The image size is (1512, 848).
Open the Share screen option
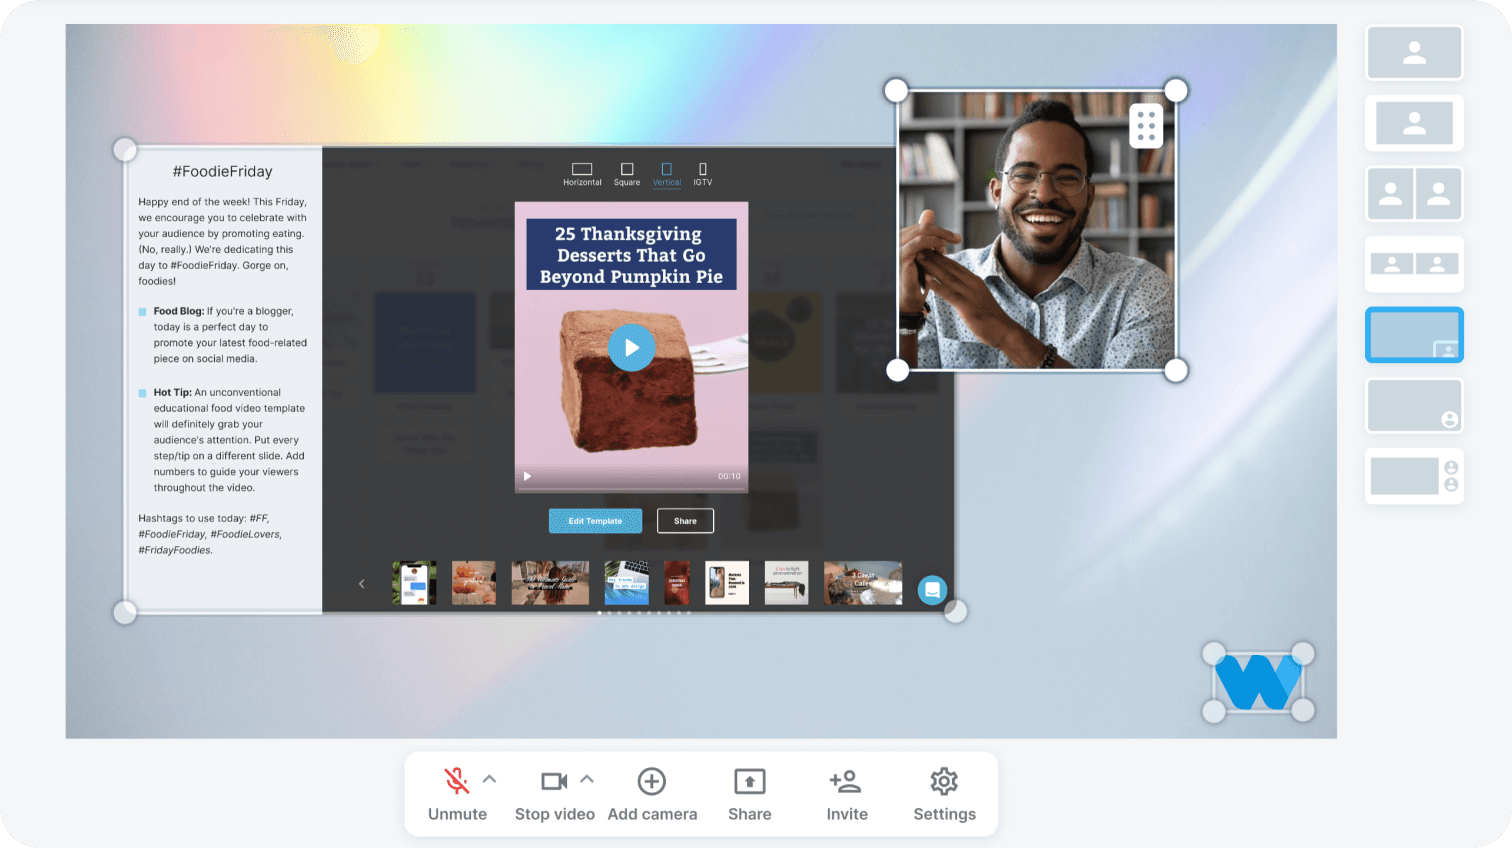point(749,794)
